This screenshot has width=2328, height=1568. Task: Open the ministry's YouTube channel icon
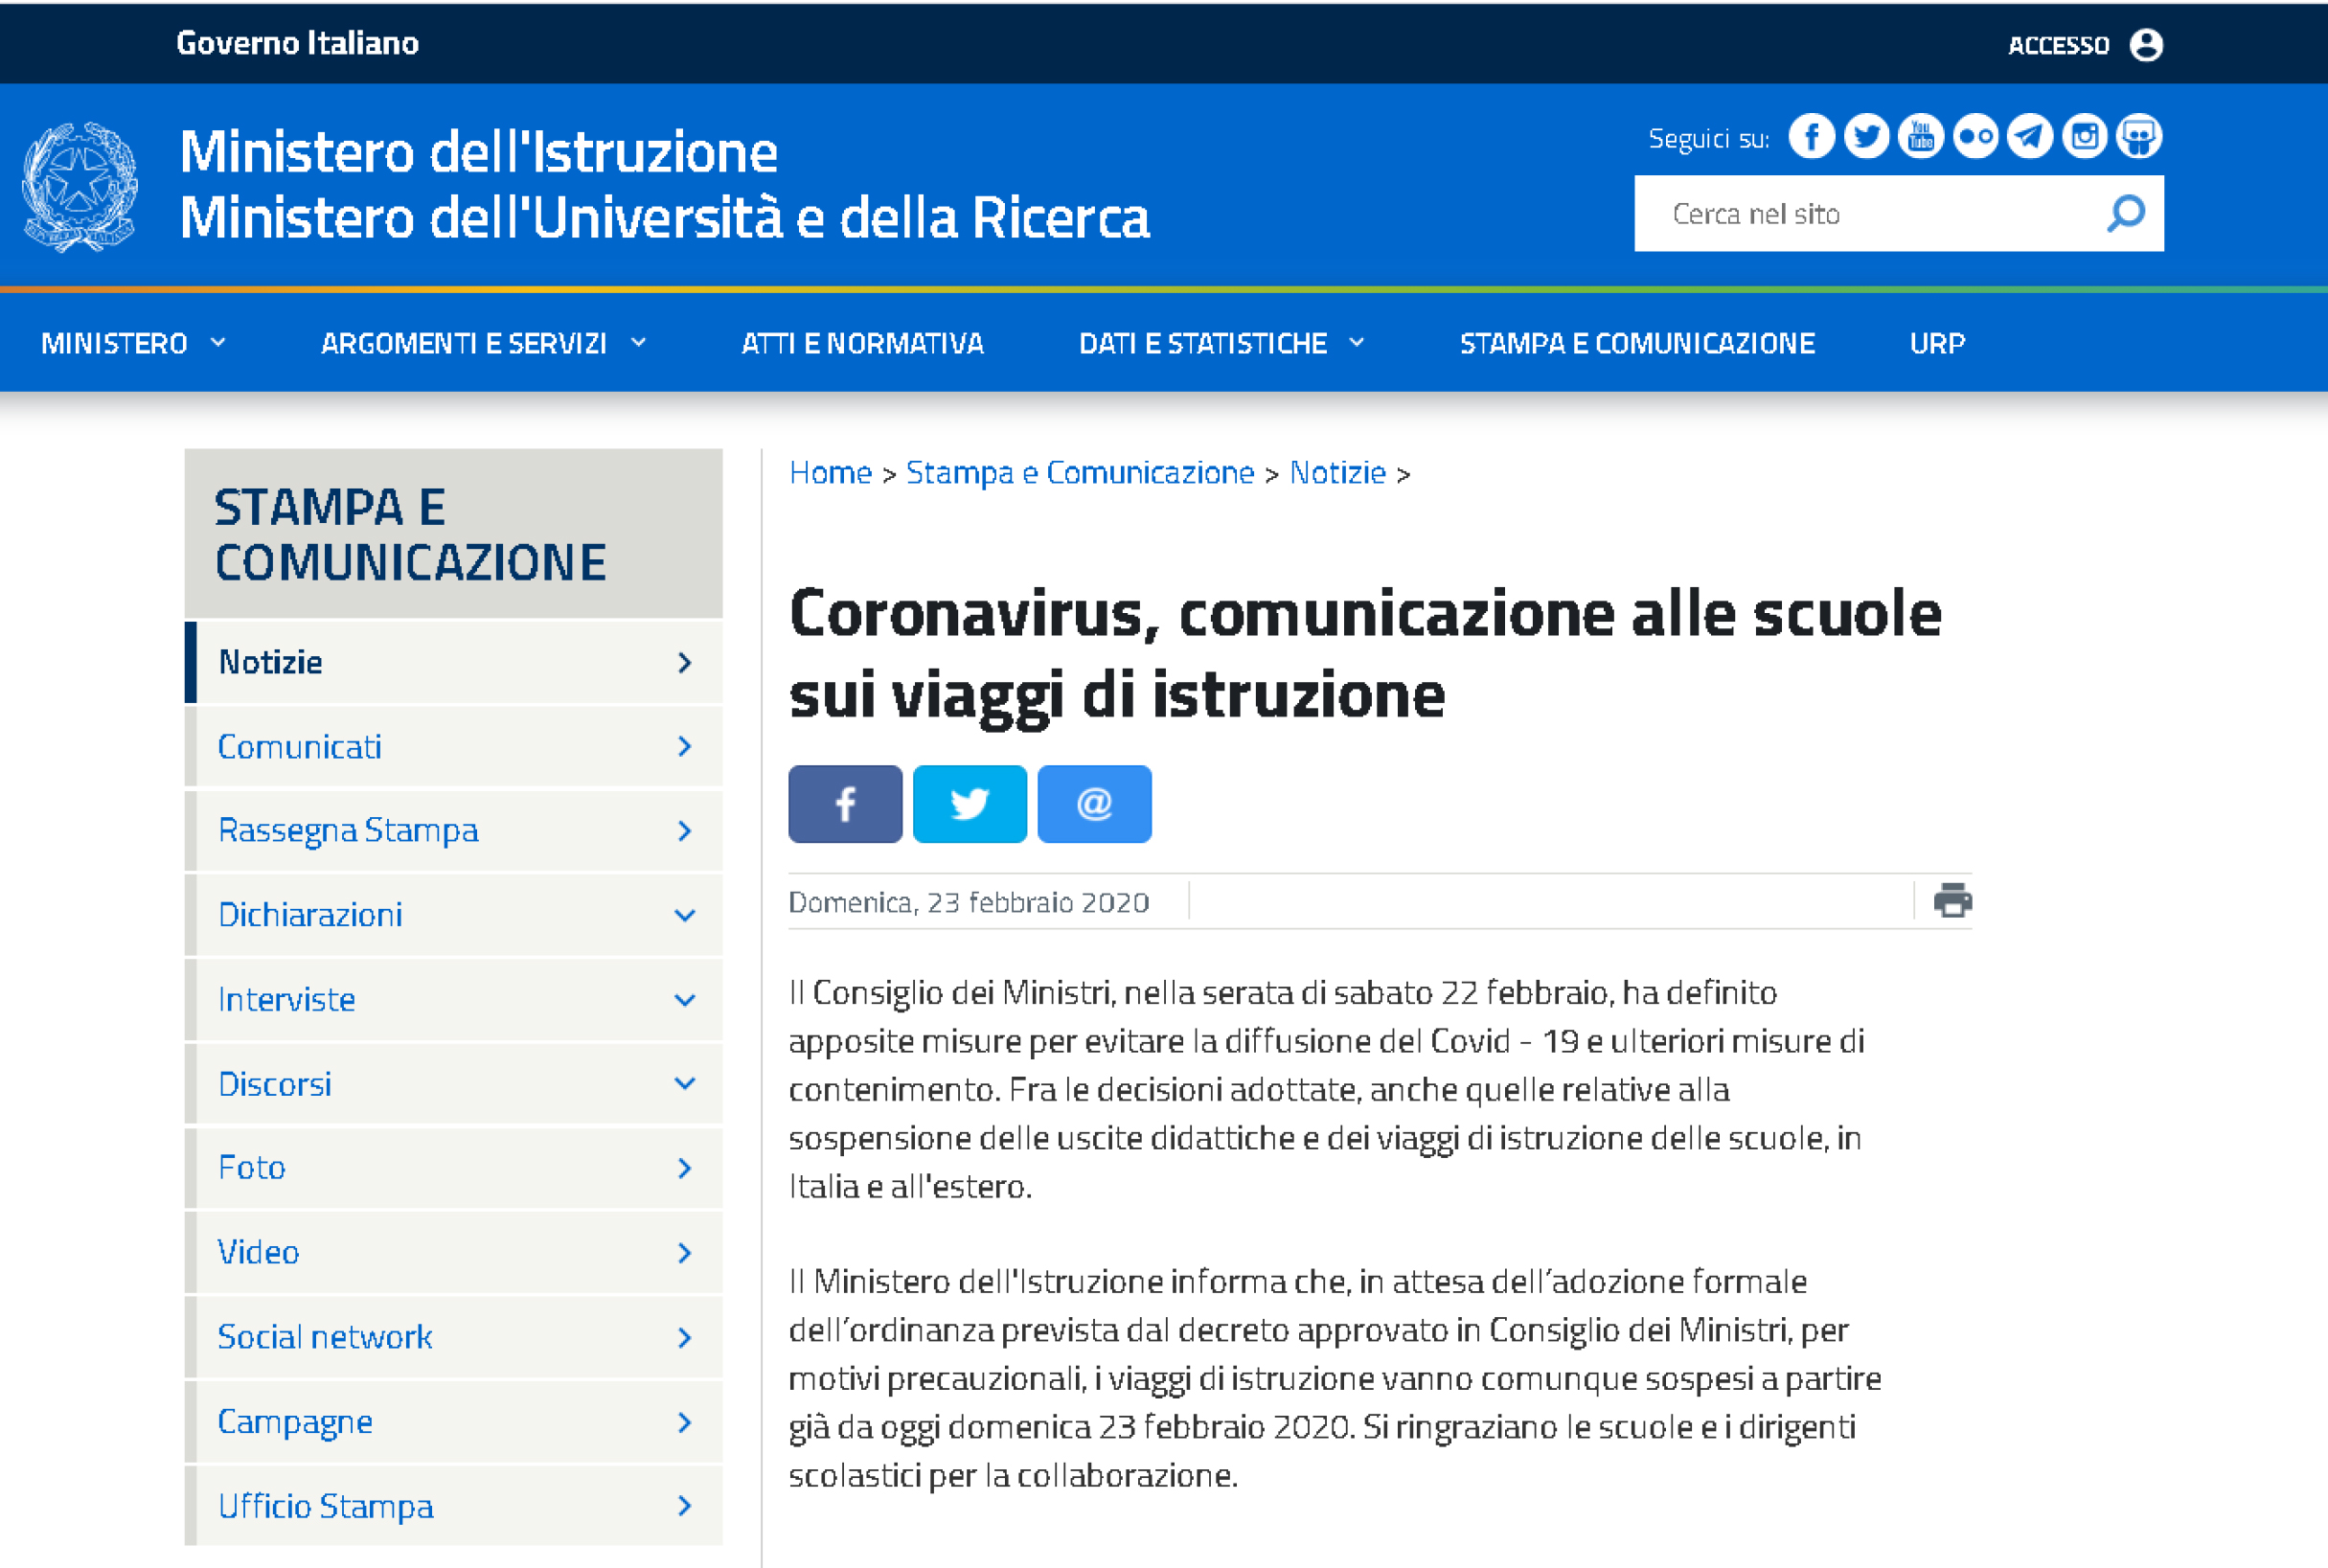(1920, 136)
